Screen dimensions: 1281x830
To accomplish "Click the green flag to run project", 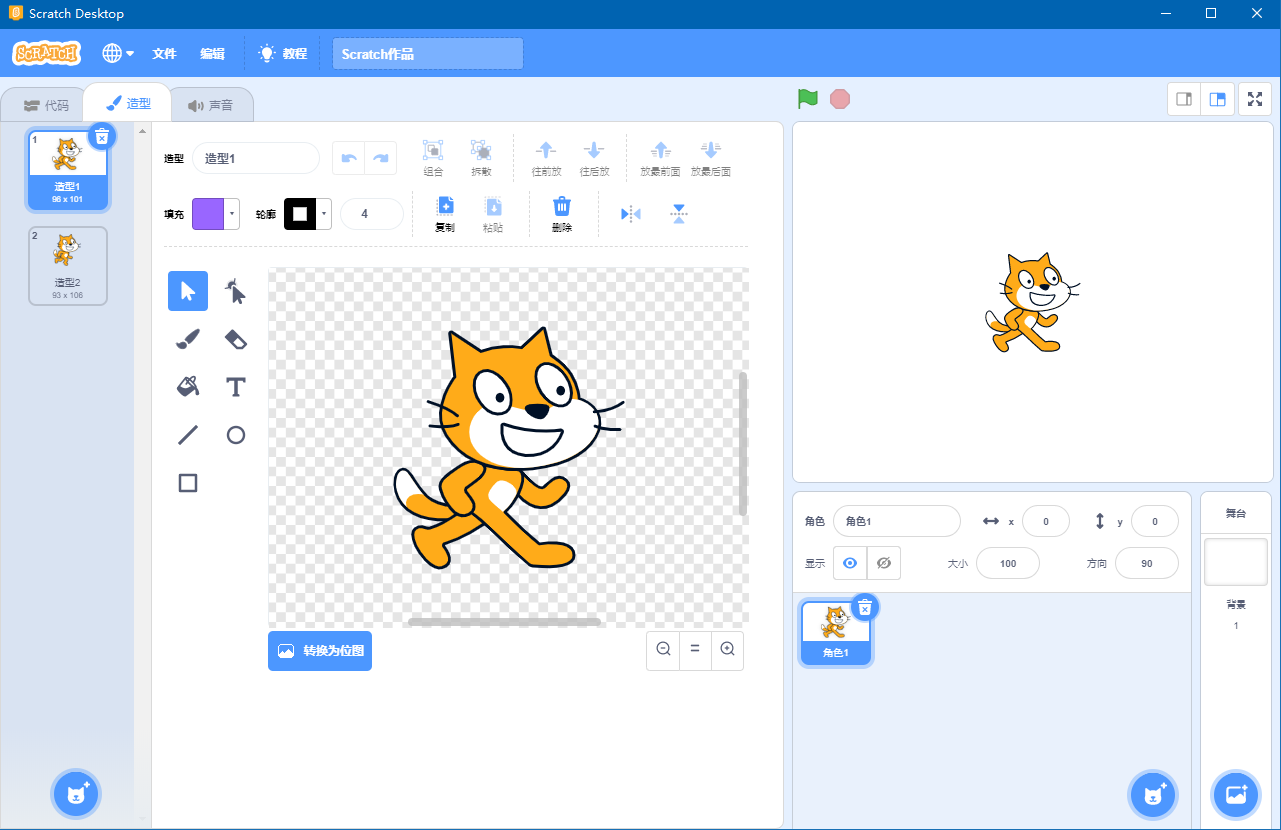I will click(808, 98).
